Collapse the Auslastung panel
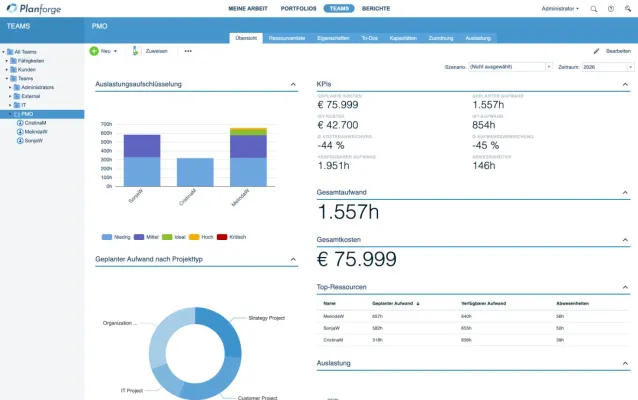Screen dimensions: 638x400 point(625,363)
